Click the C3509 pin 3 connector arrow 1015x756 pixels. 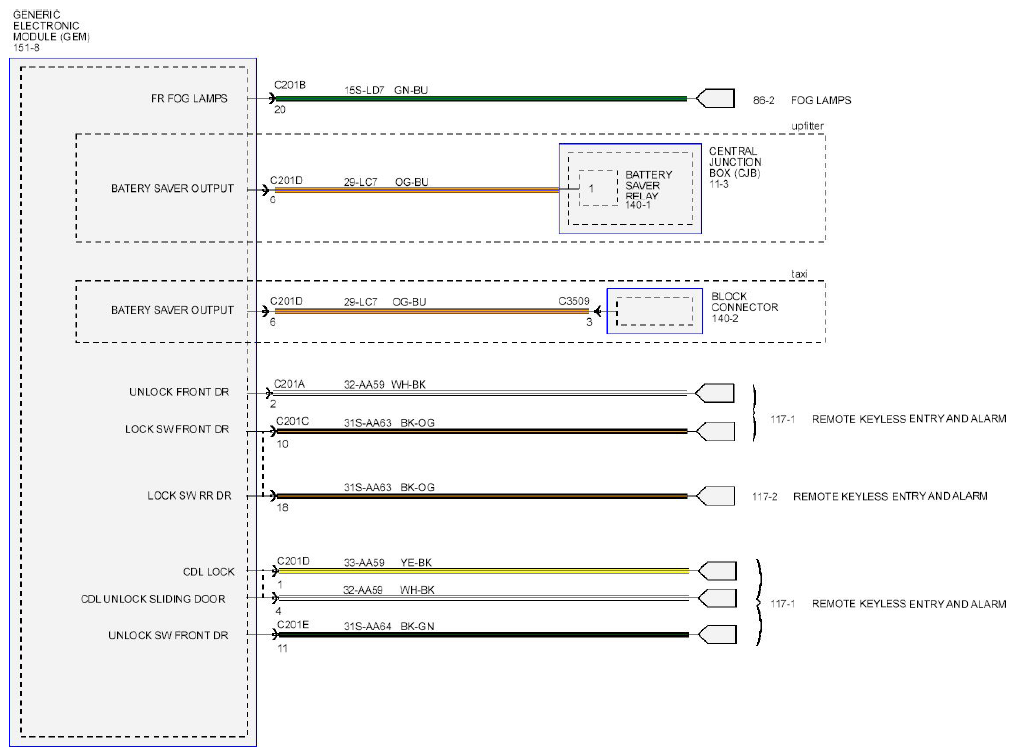[597, 311]
